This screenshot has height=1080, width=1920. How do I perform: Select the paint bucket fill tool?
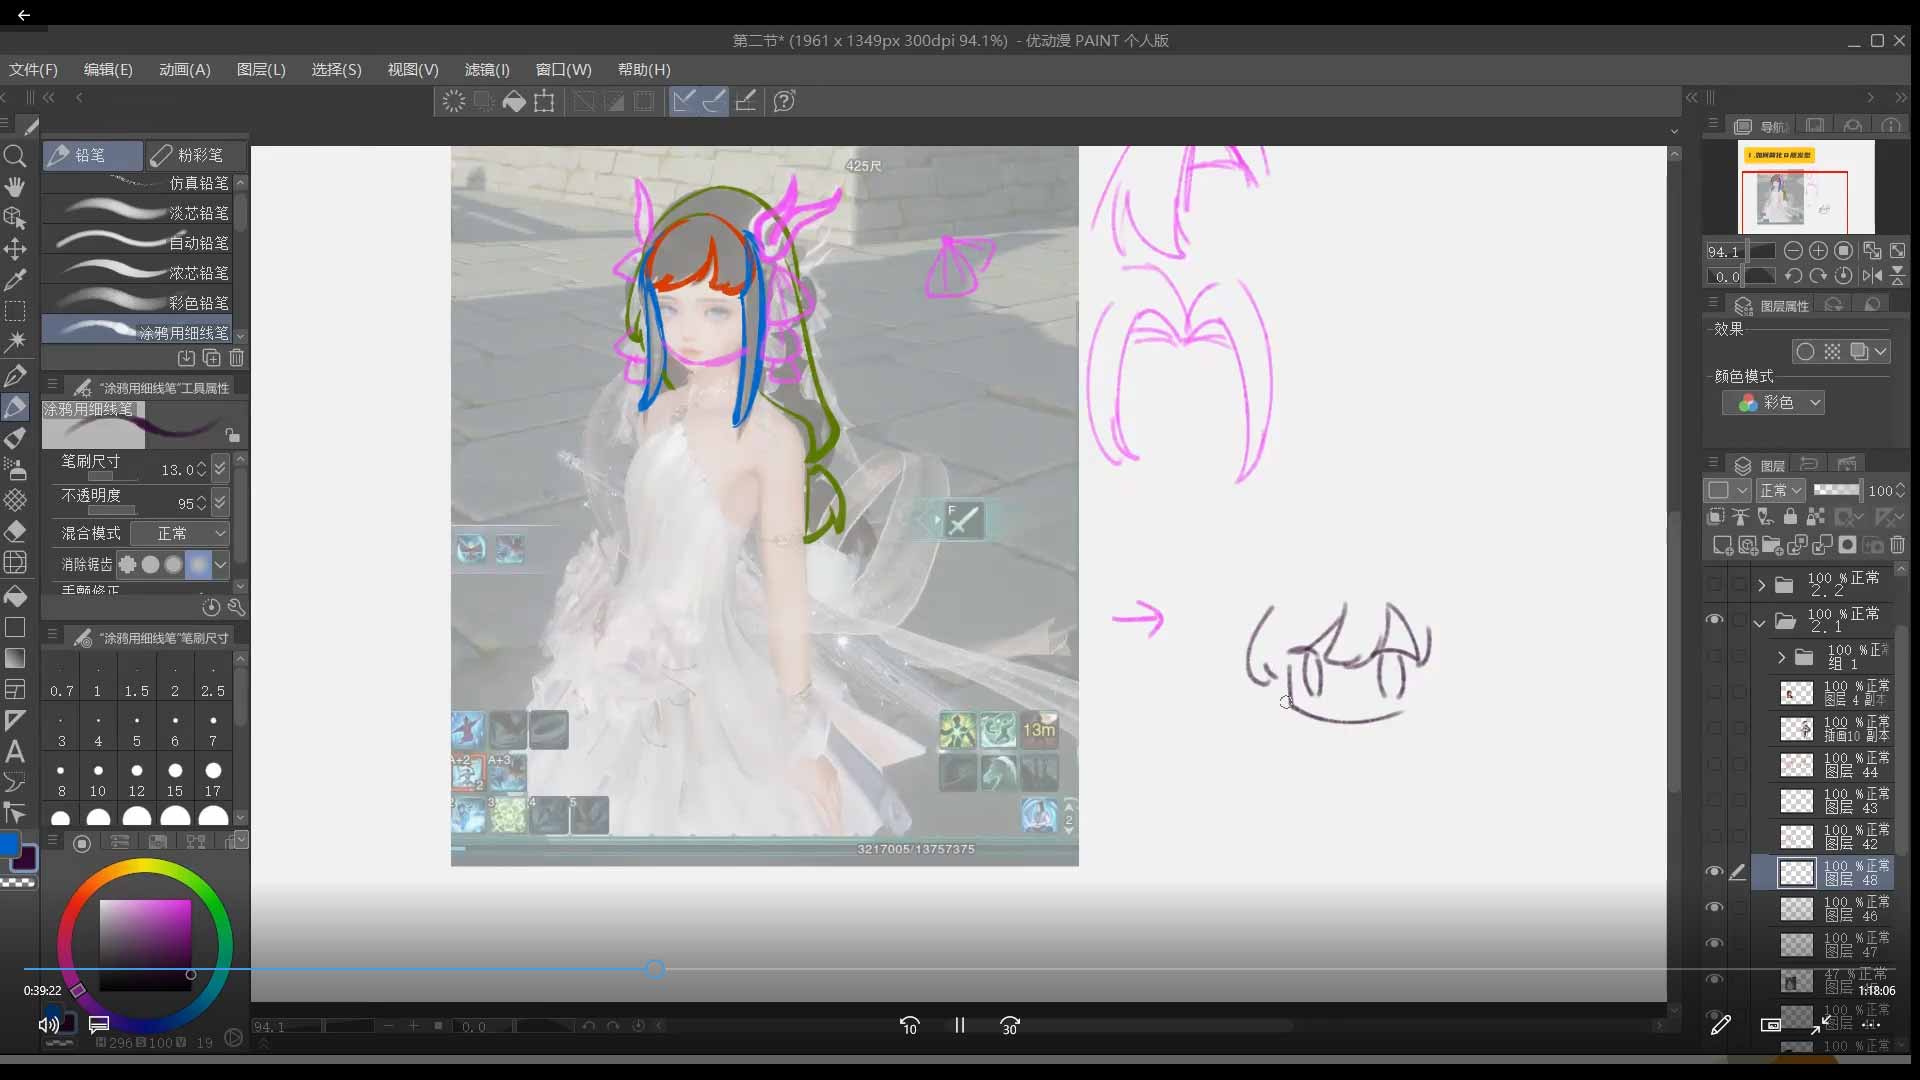coord(15,596)
